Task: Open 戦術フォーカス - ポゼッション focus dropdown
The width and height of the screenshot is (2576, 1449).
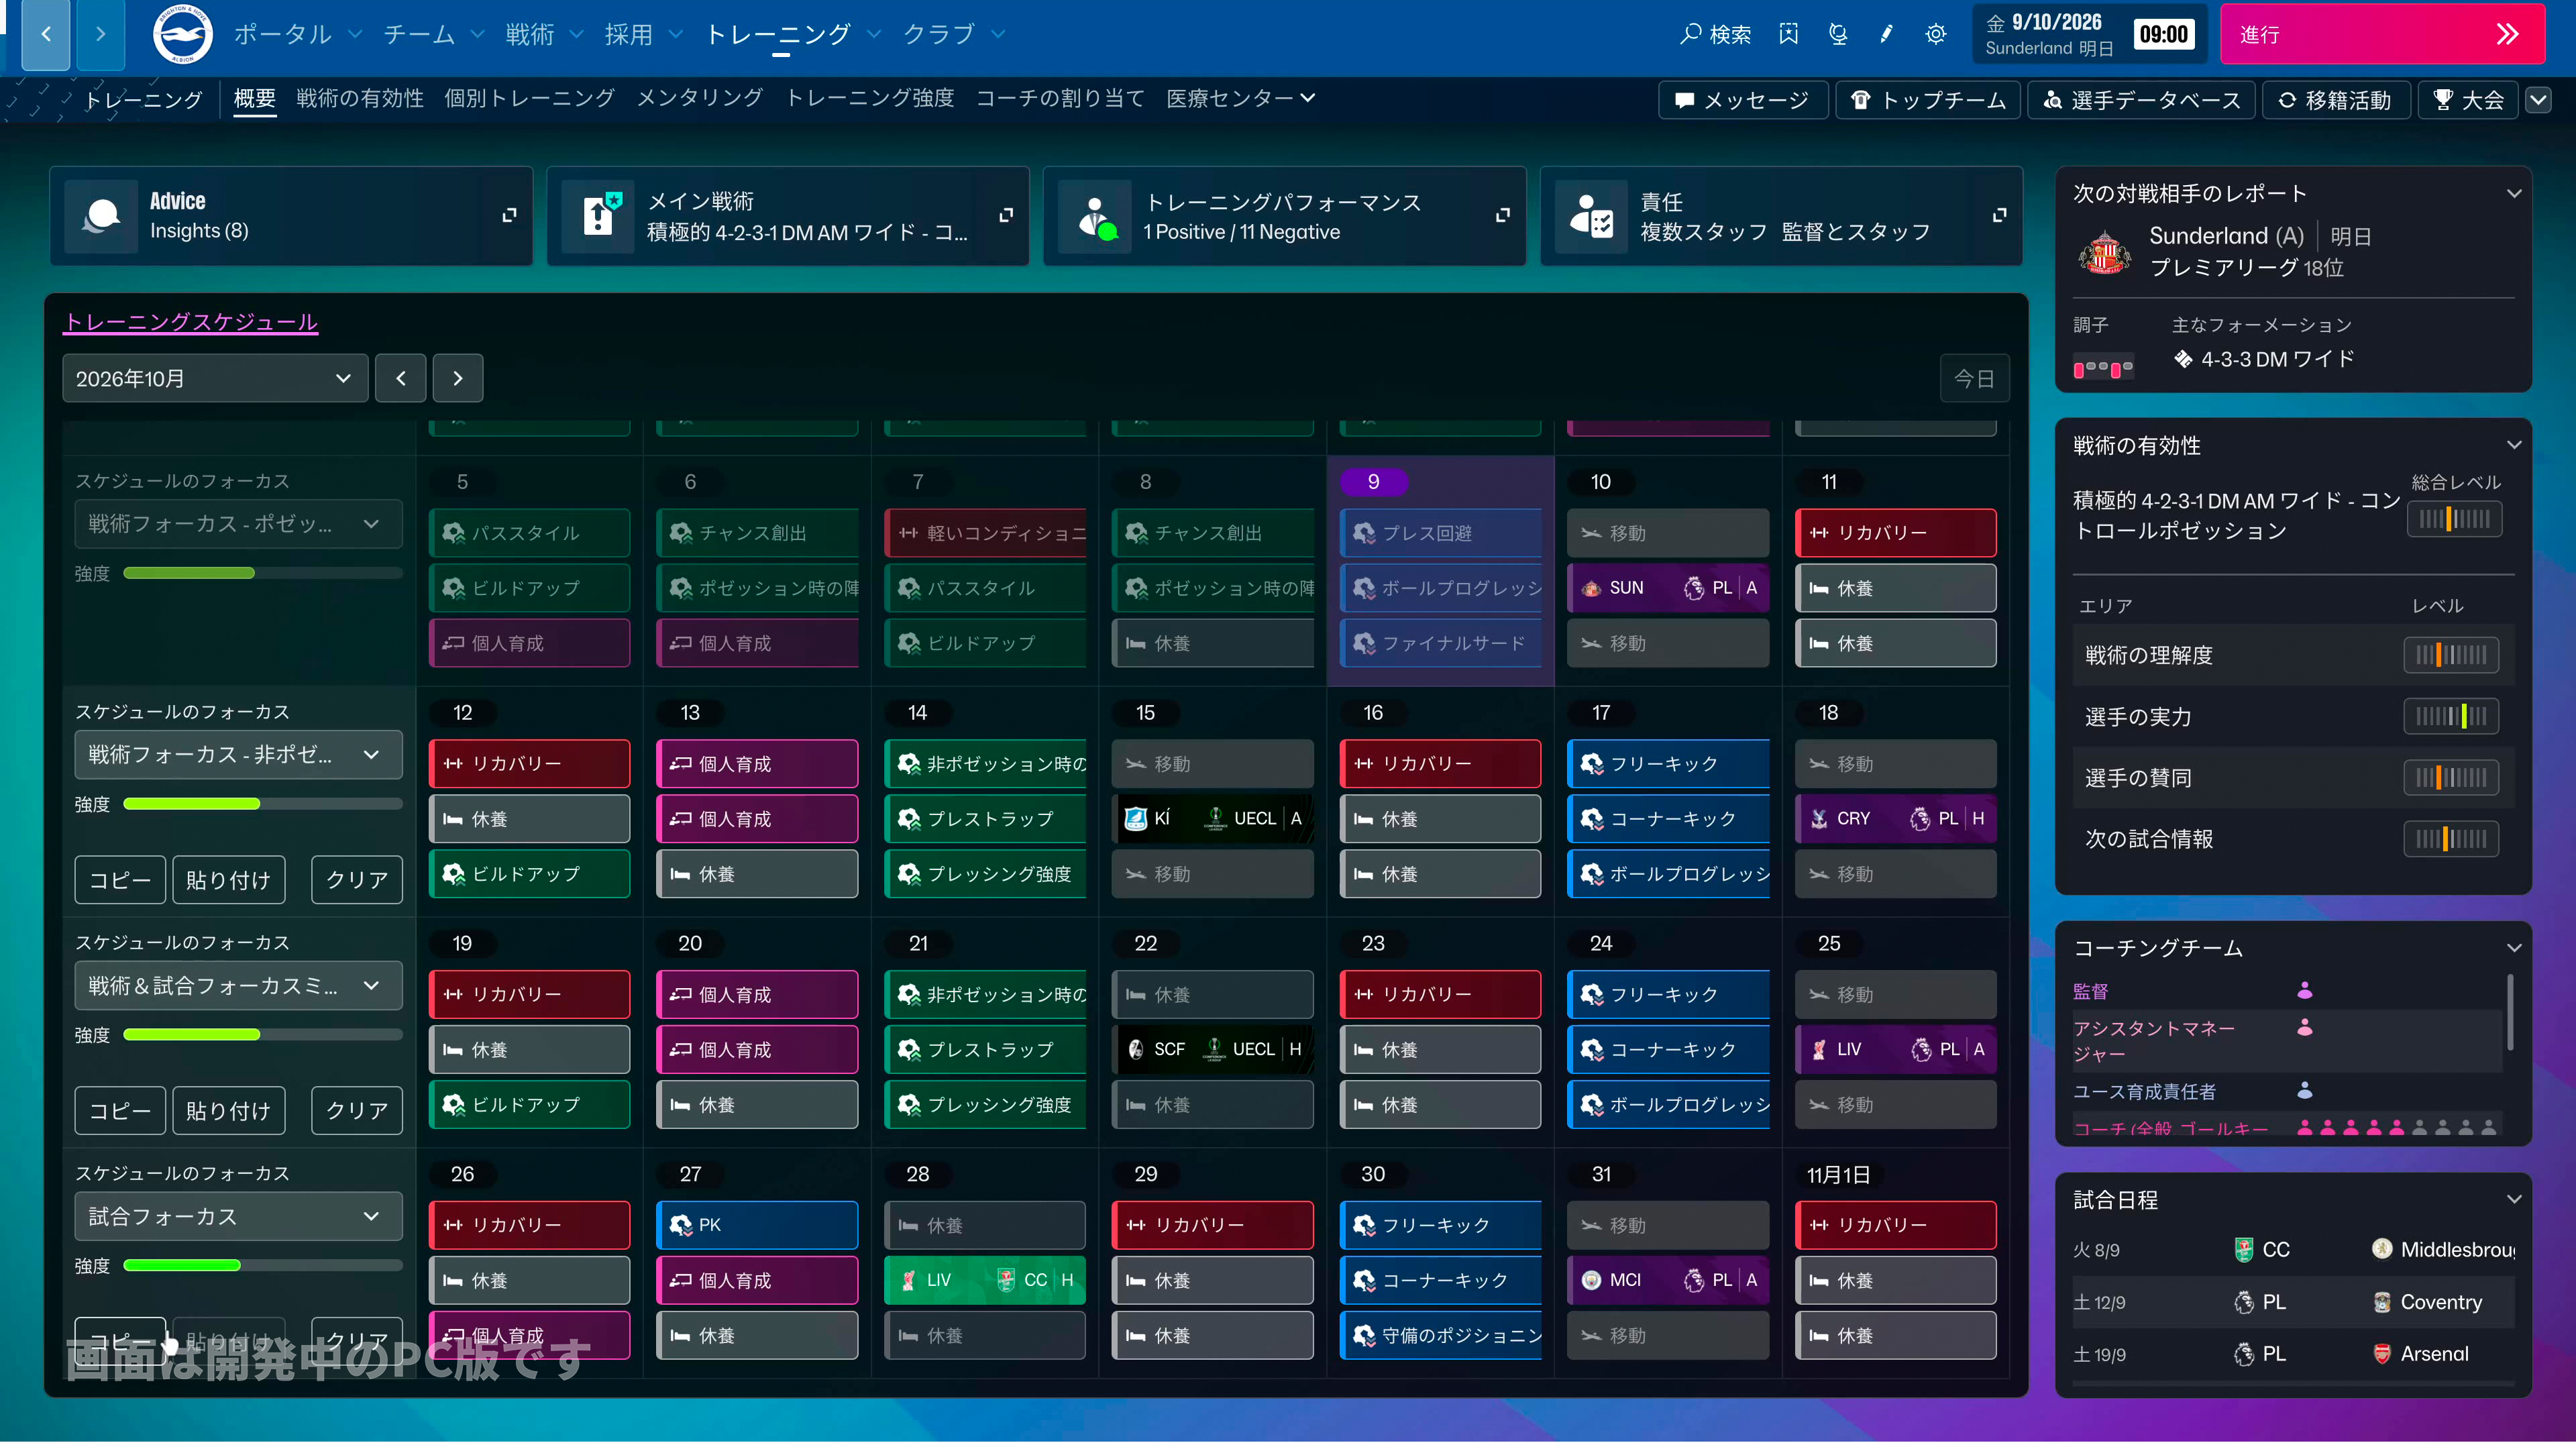Action: (238, 524)
